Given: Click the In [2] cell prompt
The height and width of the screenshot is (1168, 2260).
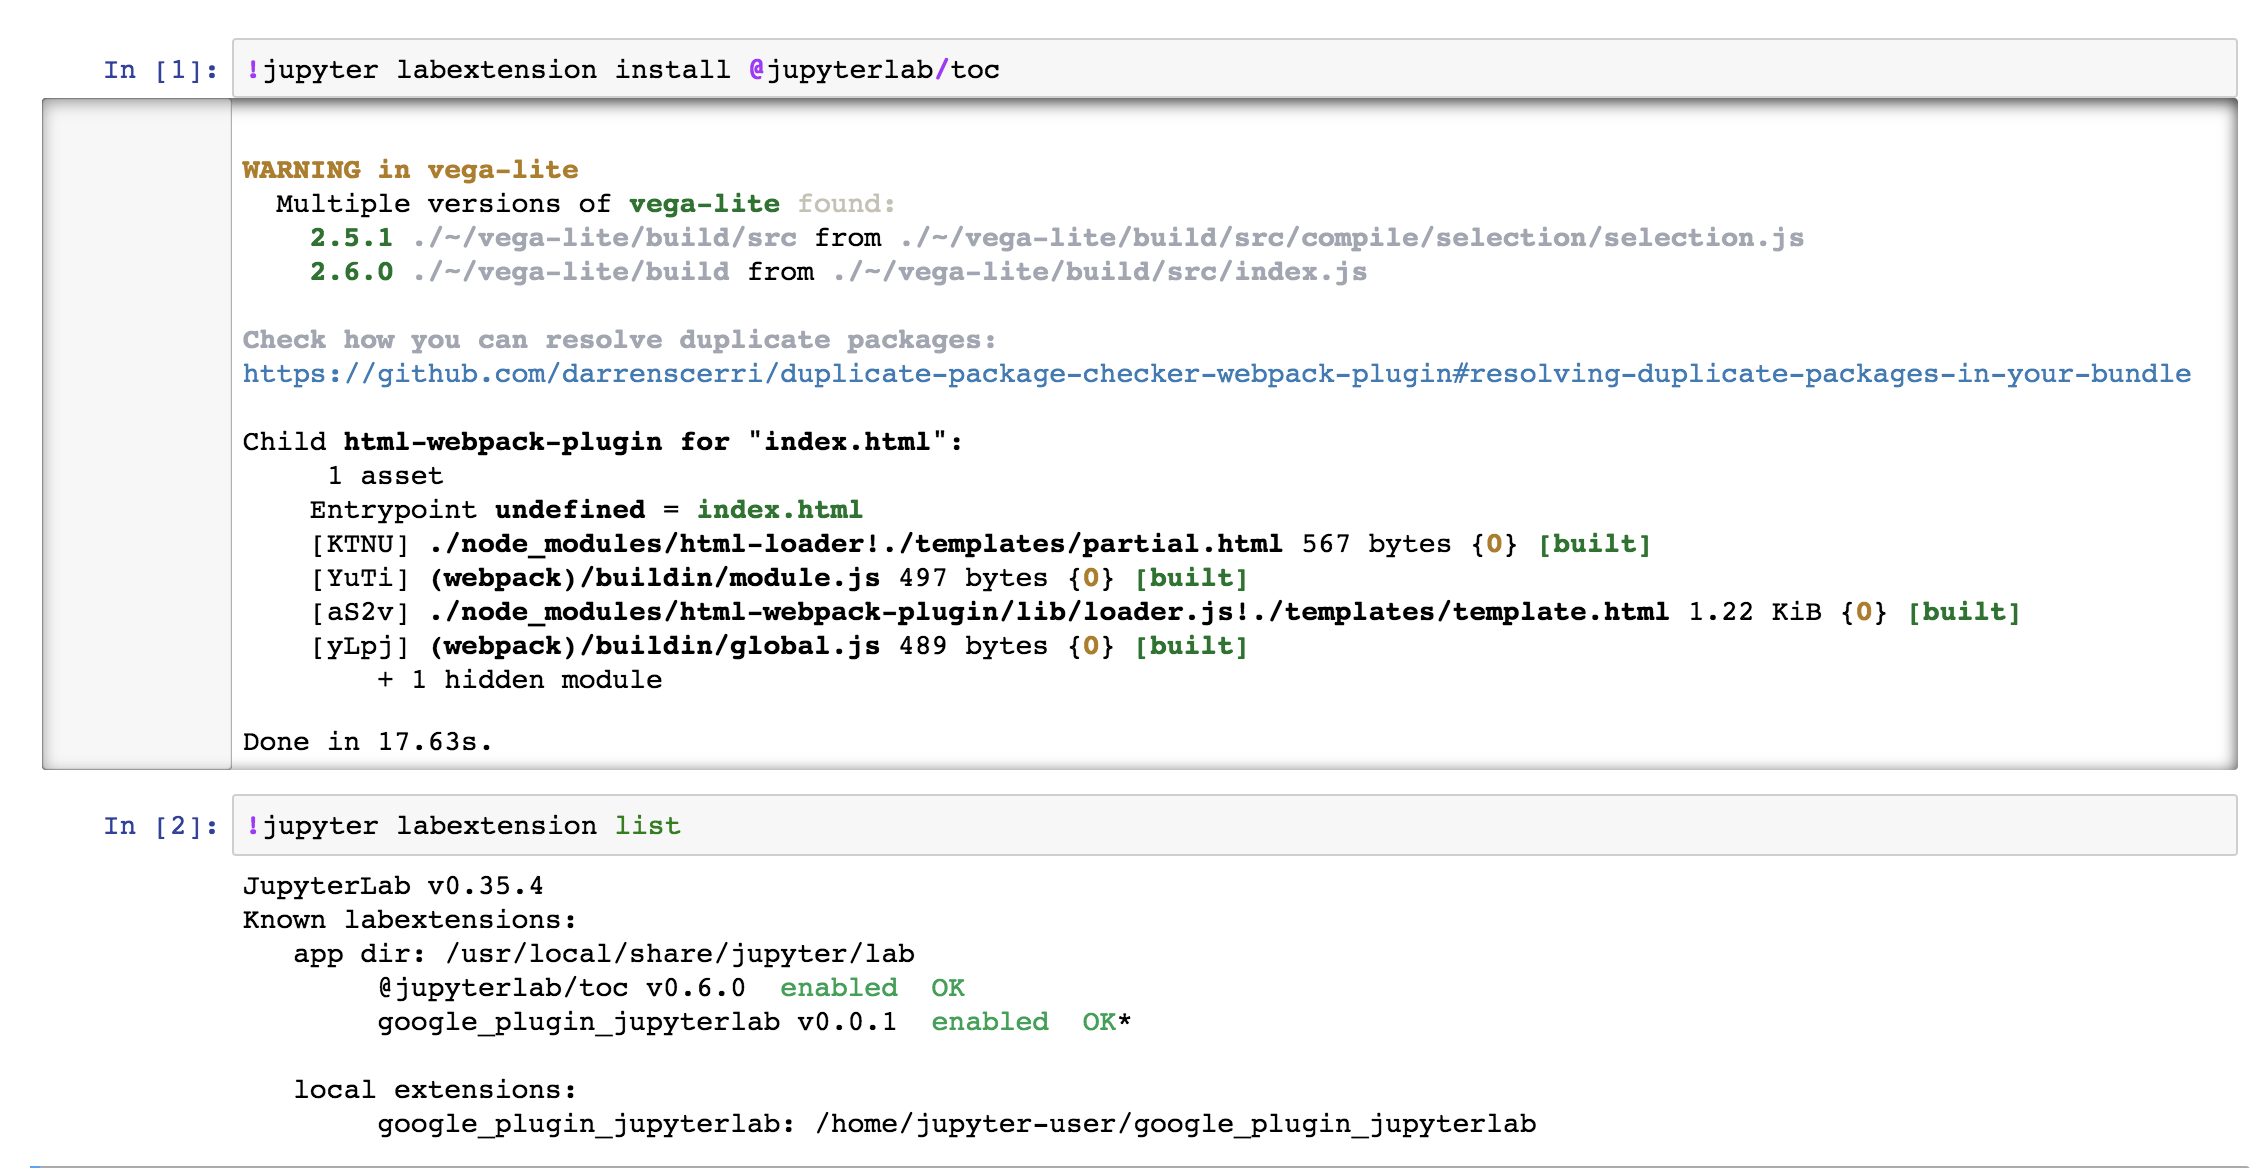Looking at the screenshot, I should point(158,824).
